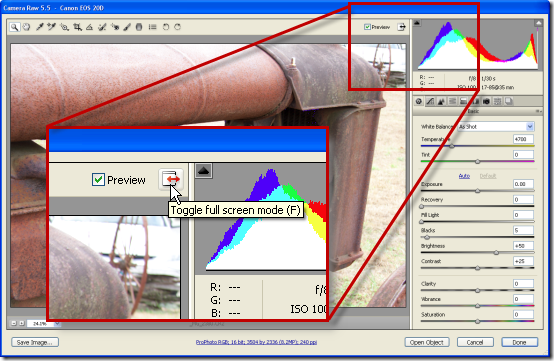Choose the Spot Removal tool
554x361 pixels.
click(102, 27)
